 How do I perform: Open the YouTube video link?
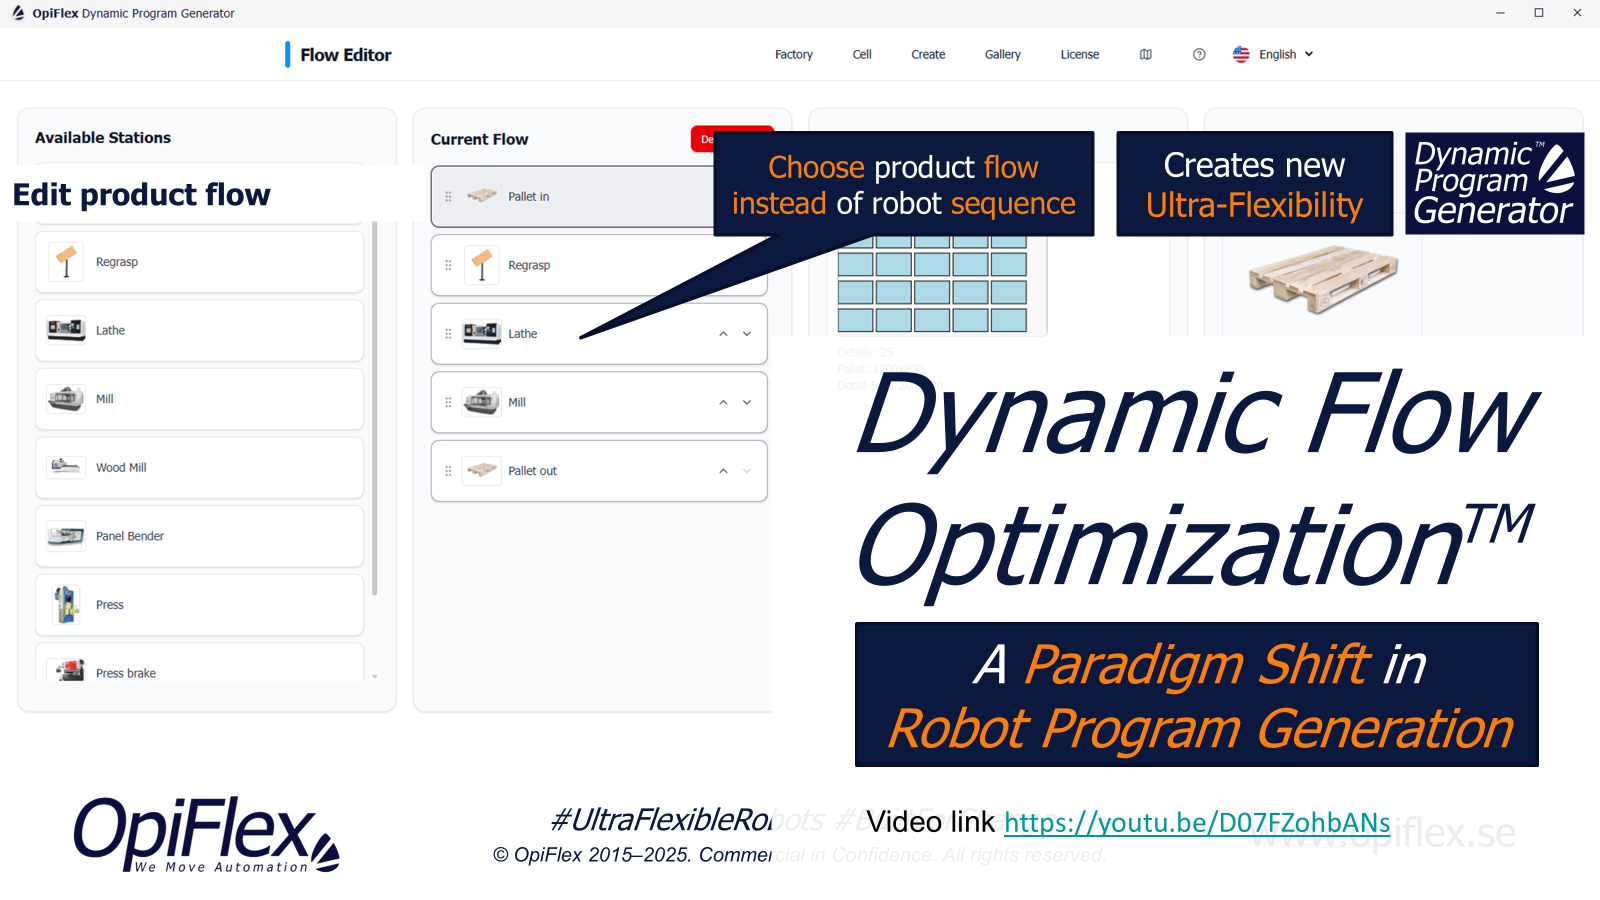click(1197, 822)
